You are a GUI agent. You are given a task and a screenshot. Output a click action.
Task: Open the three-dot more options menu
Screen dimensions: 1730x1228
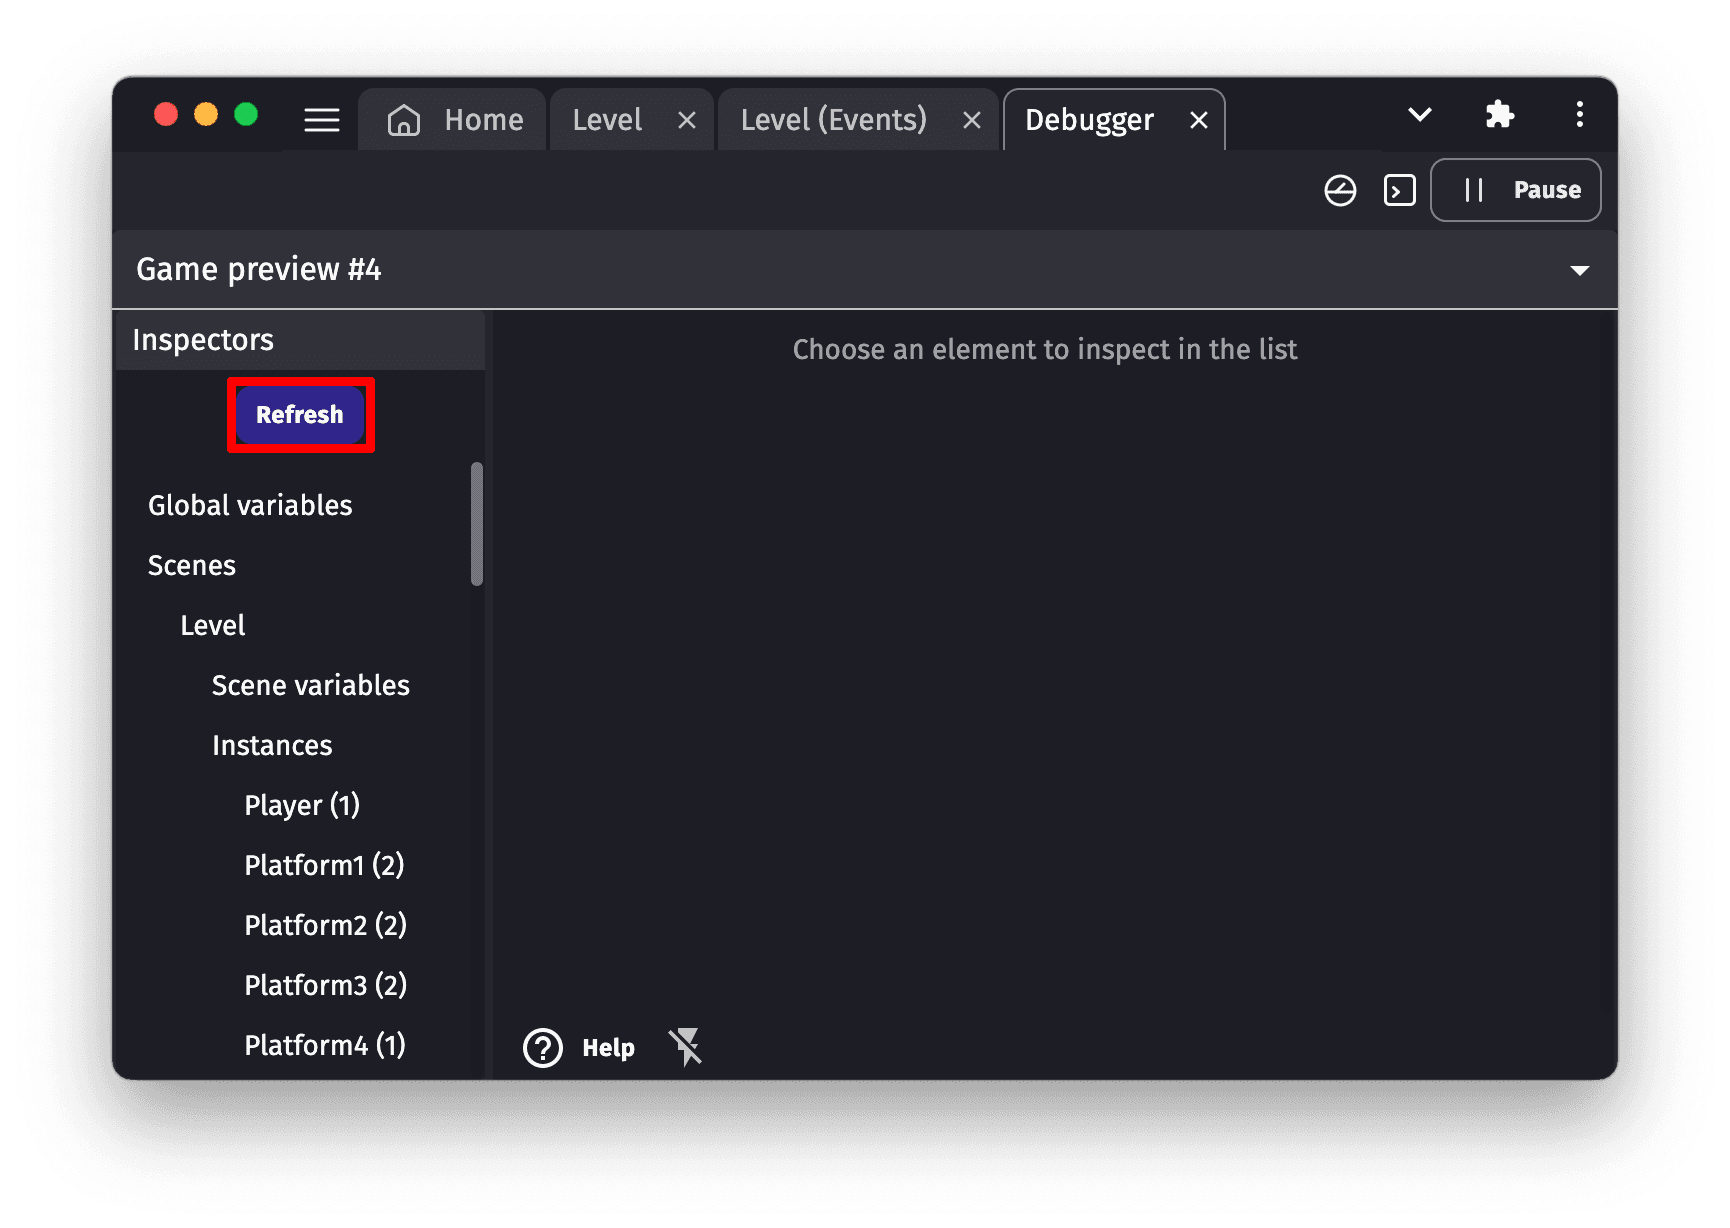(x=1579, y=115)
